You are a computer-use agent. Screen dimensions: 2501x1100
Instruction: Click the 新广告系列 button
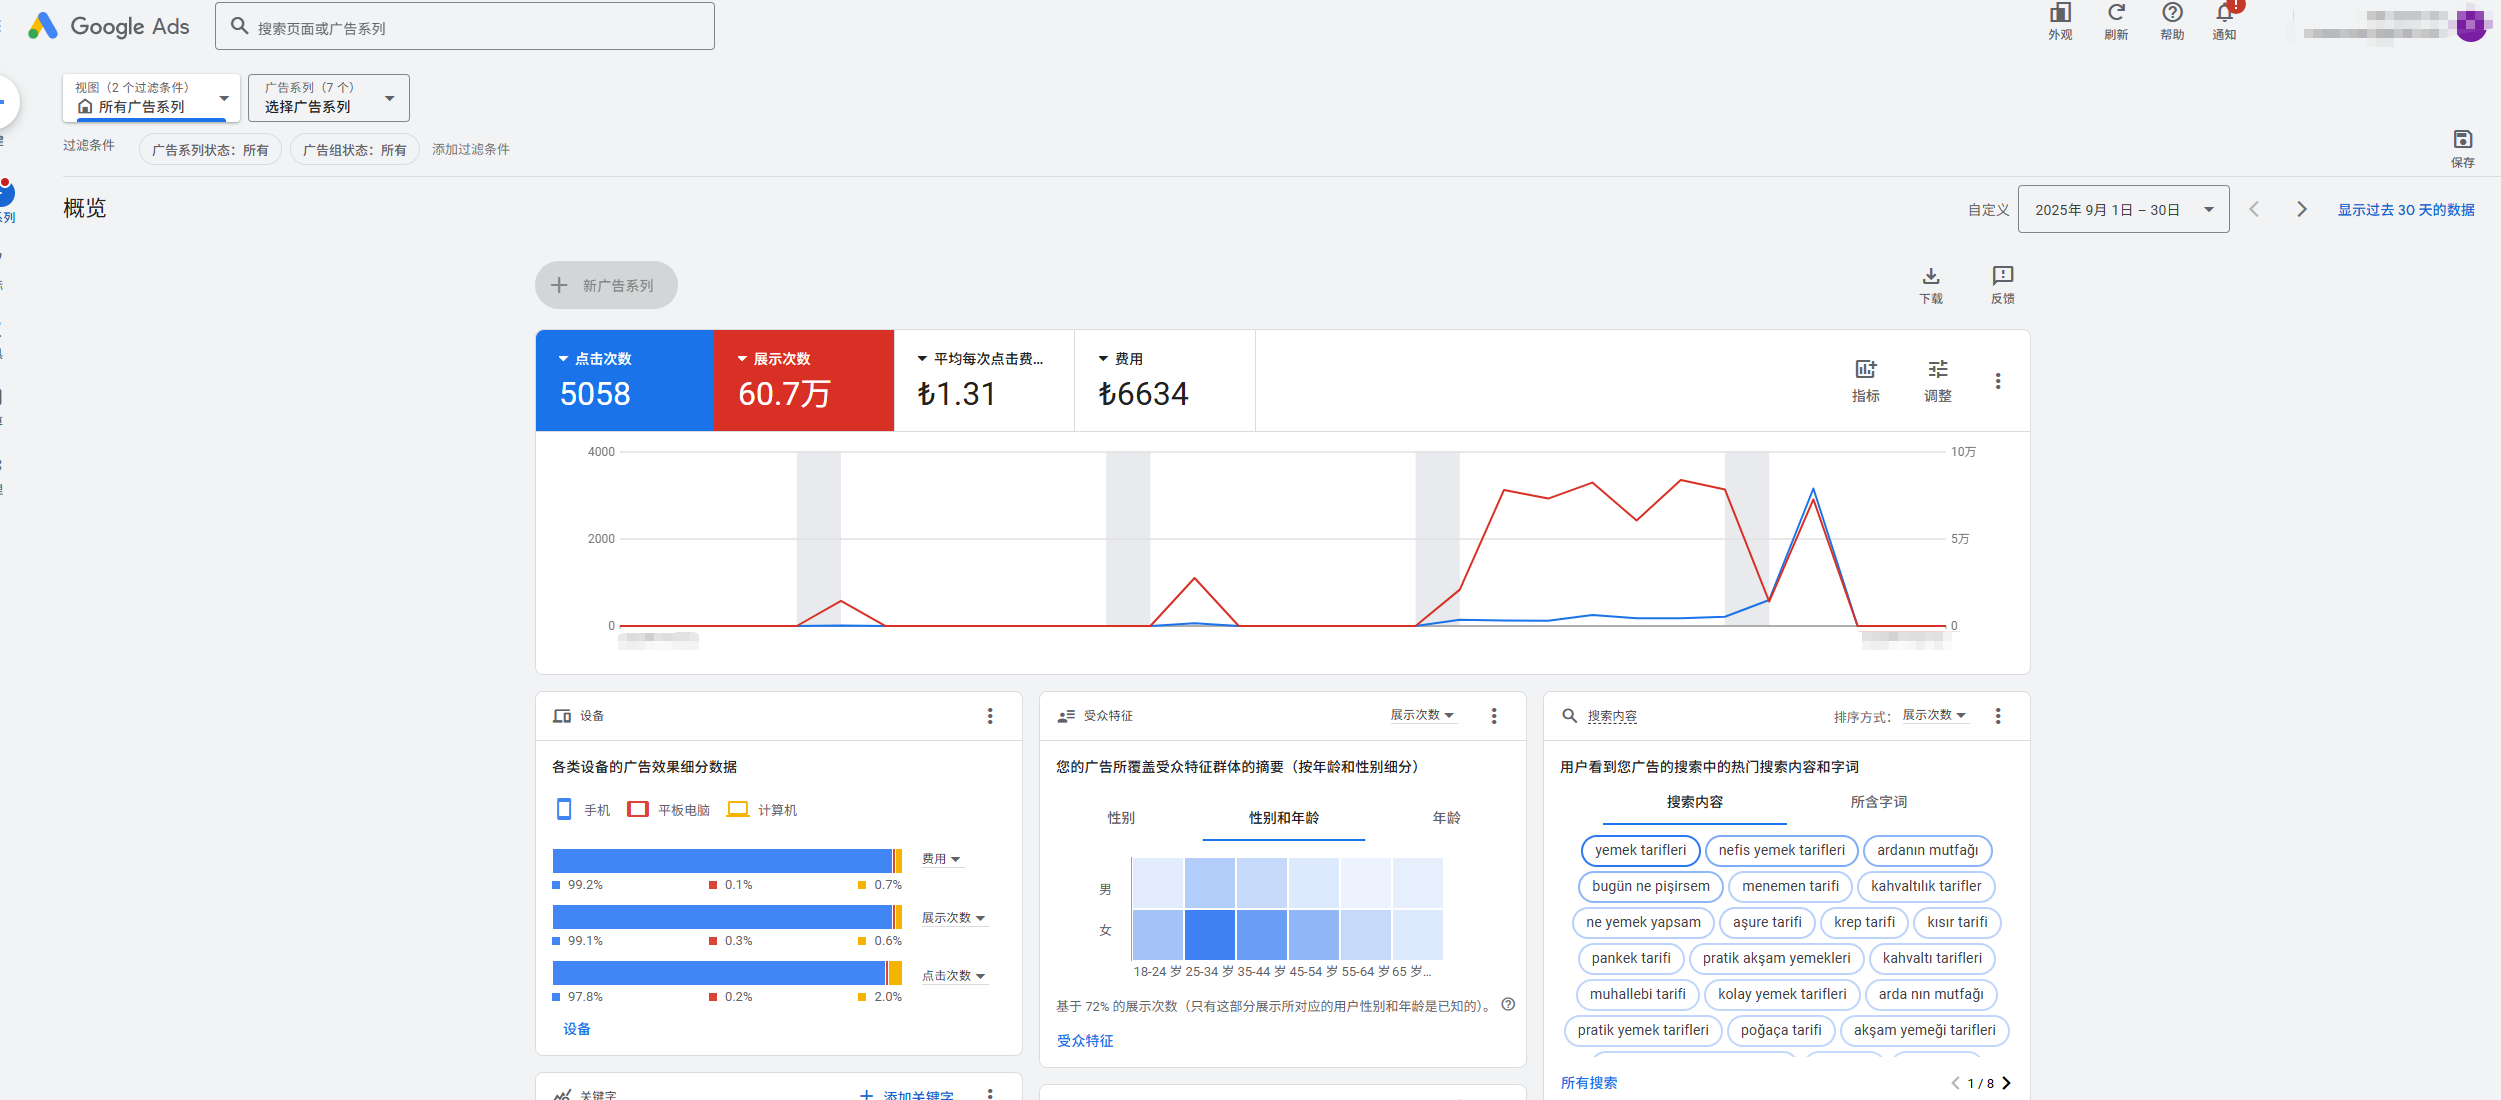click(x=606, y=286)
